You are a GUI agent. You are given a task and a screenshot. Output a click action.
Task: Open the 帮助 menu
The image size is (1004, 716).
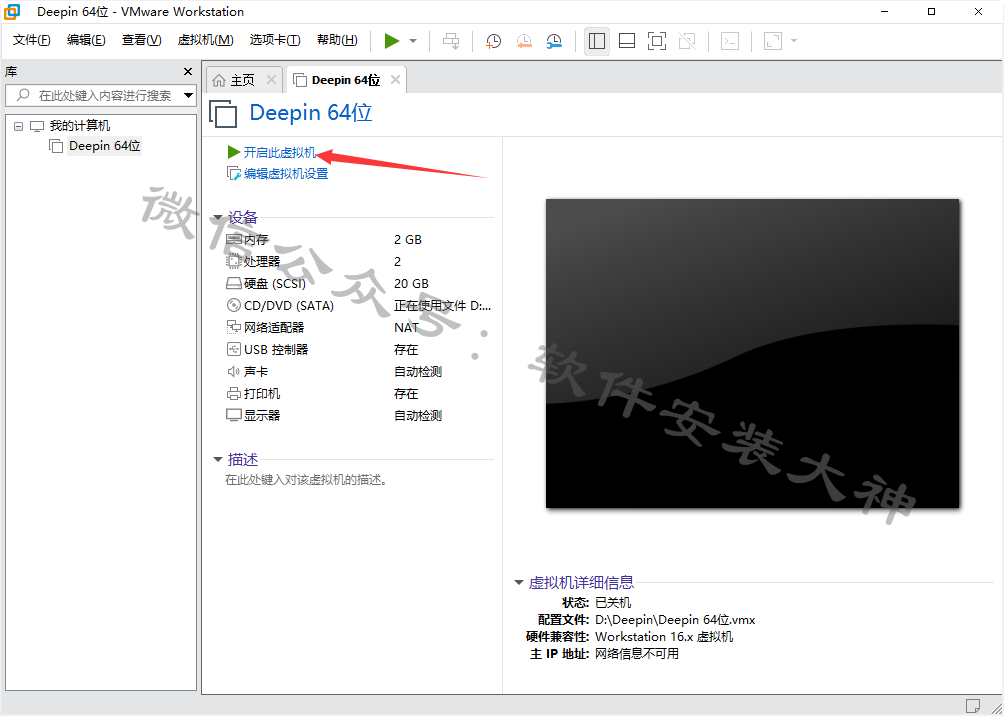[337, 40]
